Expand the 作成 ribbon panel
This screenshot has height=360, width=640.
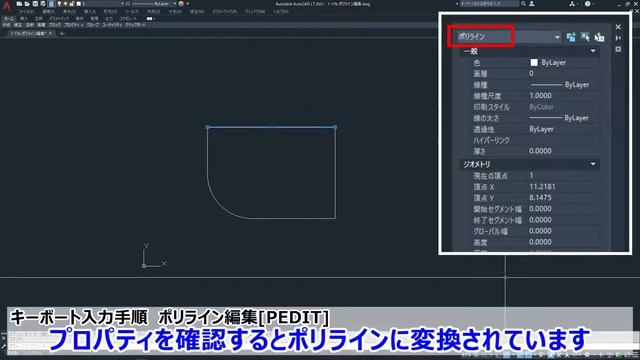6,24
